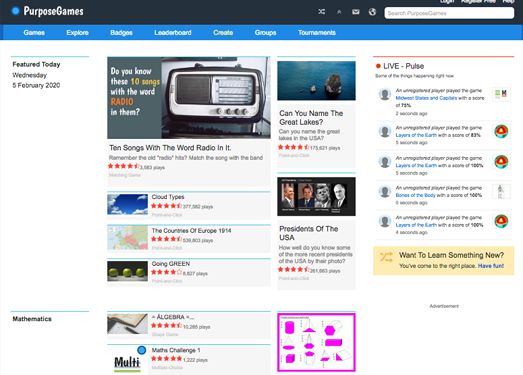Click the avatar beside Midwest States entry

coord(385,94)
